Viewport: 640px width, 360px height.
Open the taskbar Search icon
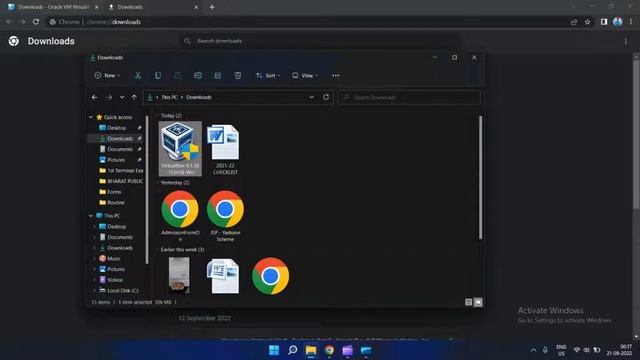pos(292,350)
